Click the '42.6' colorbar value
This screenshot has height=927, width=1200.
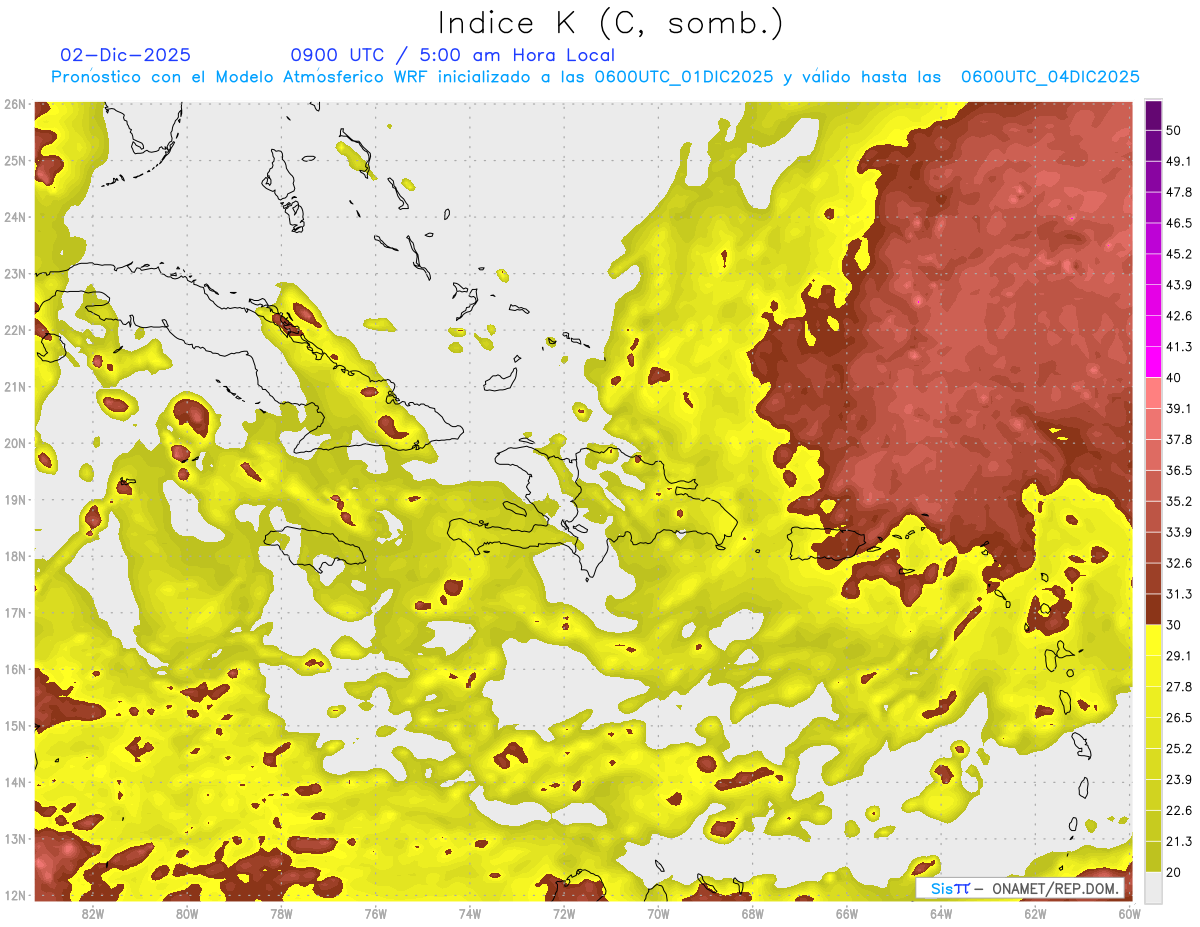(1178, 316)
